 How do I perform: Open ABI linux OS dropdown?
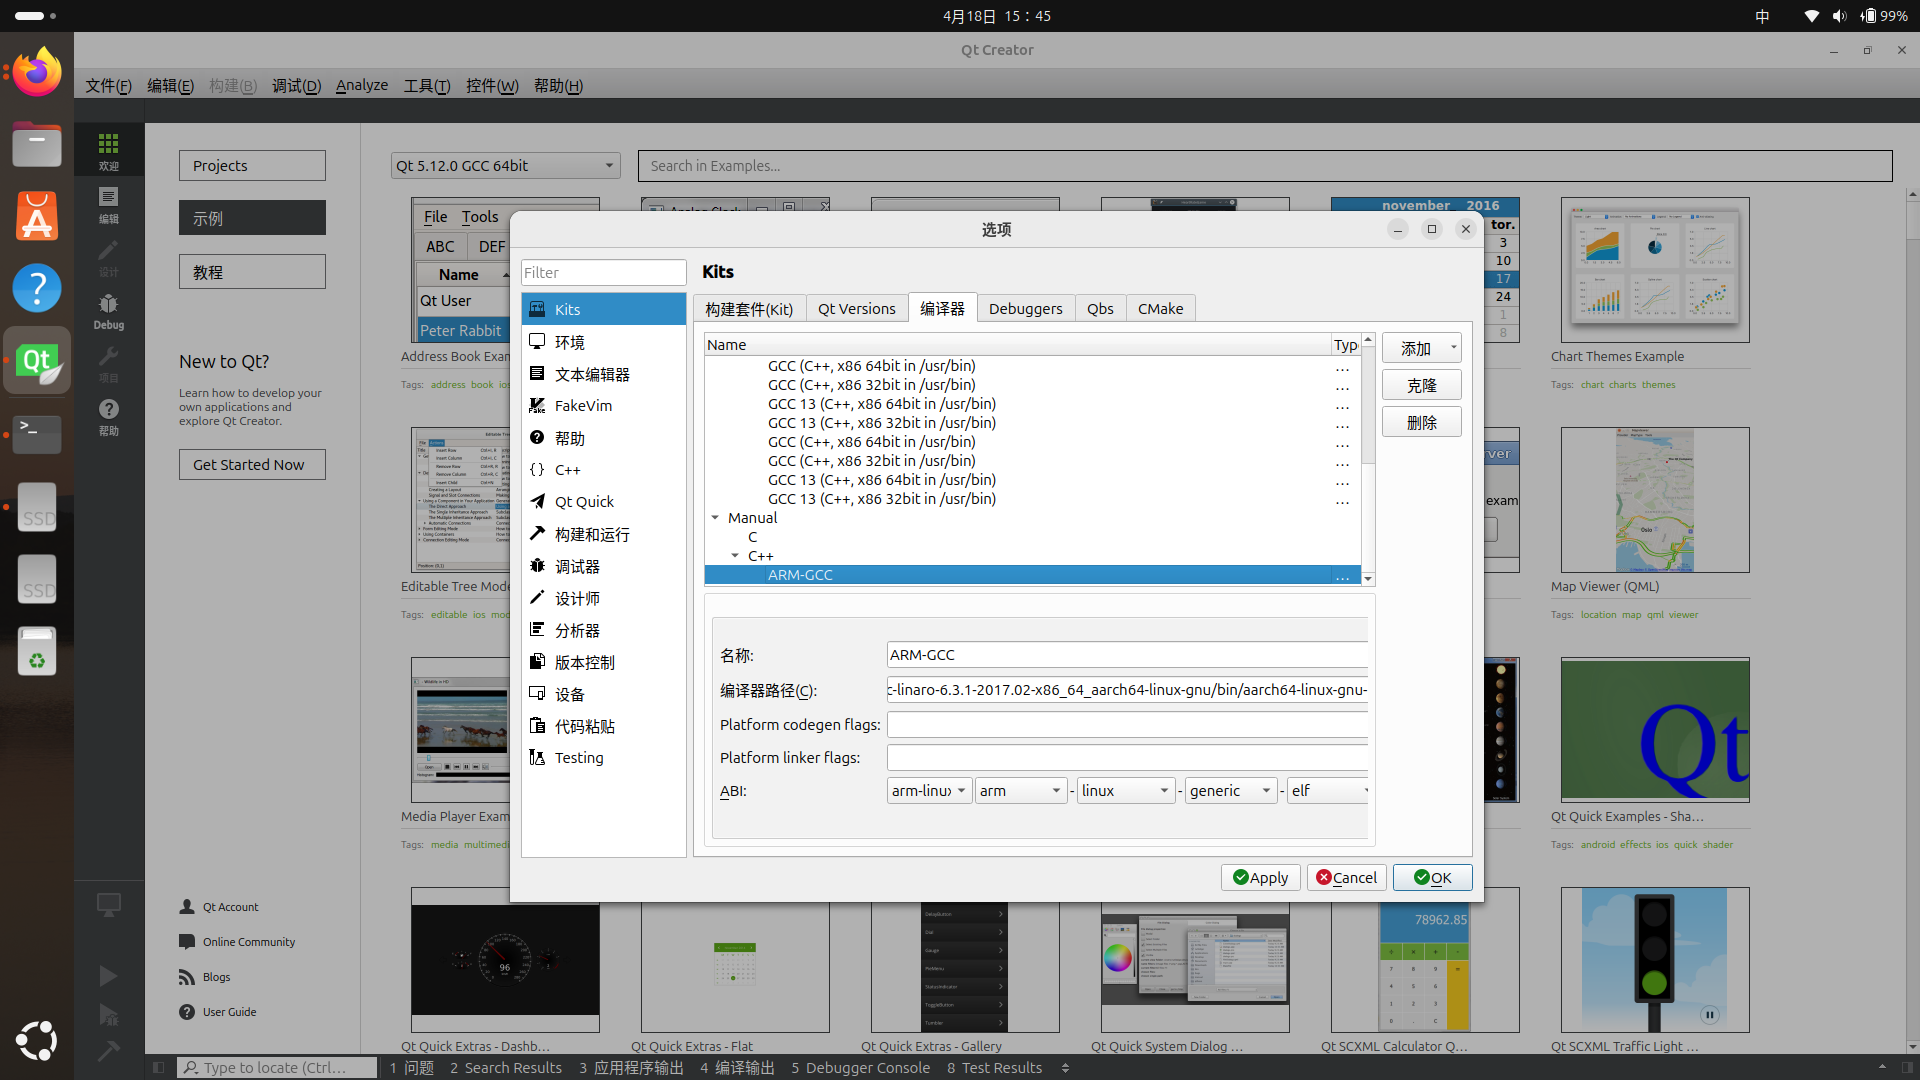1125,791
